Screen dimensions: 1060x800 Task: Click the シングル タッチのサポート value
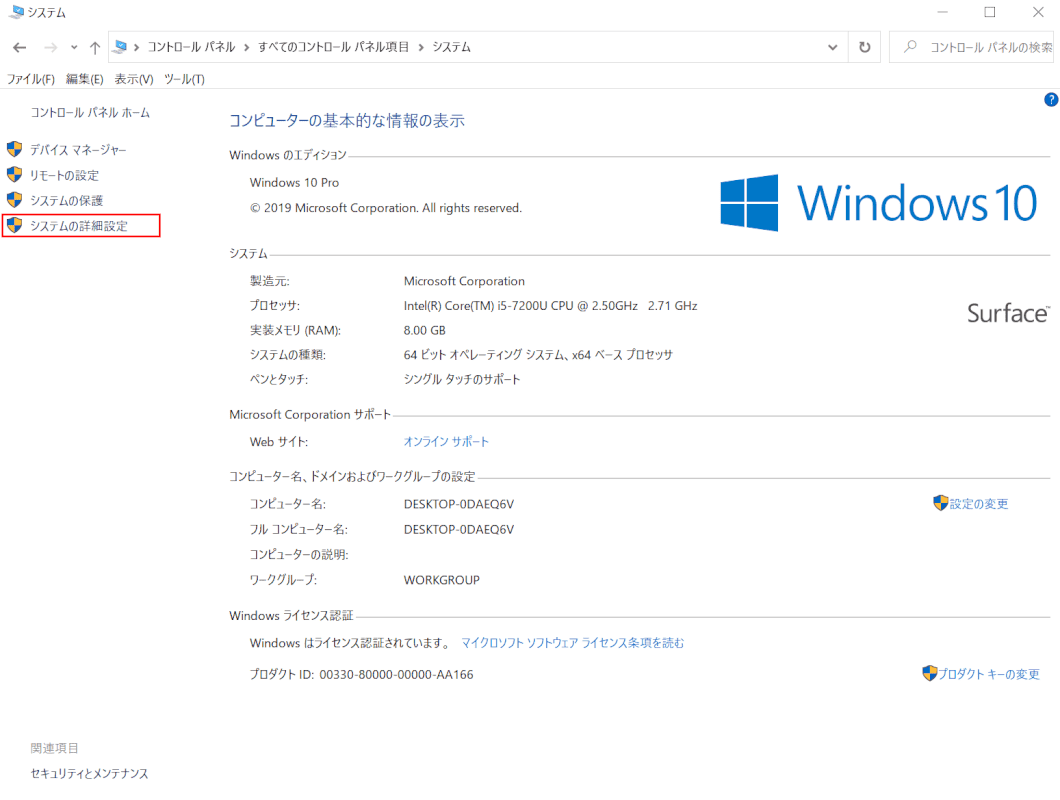[462, 379]
